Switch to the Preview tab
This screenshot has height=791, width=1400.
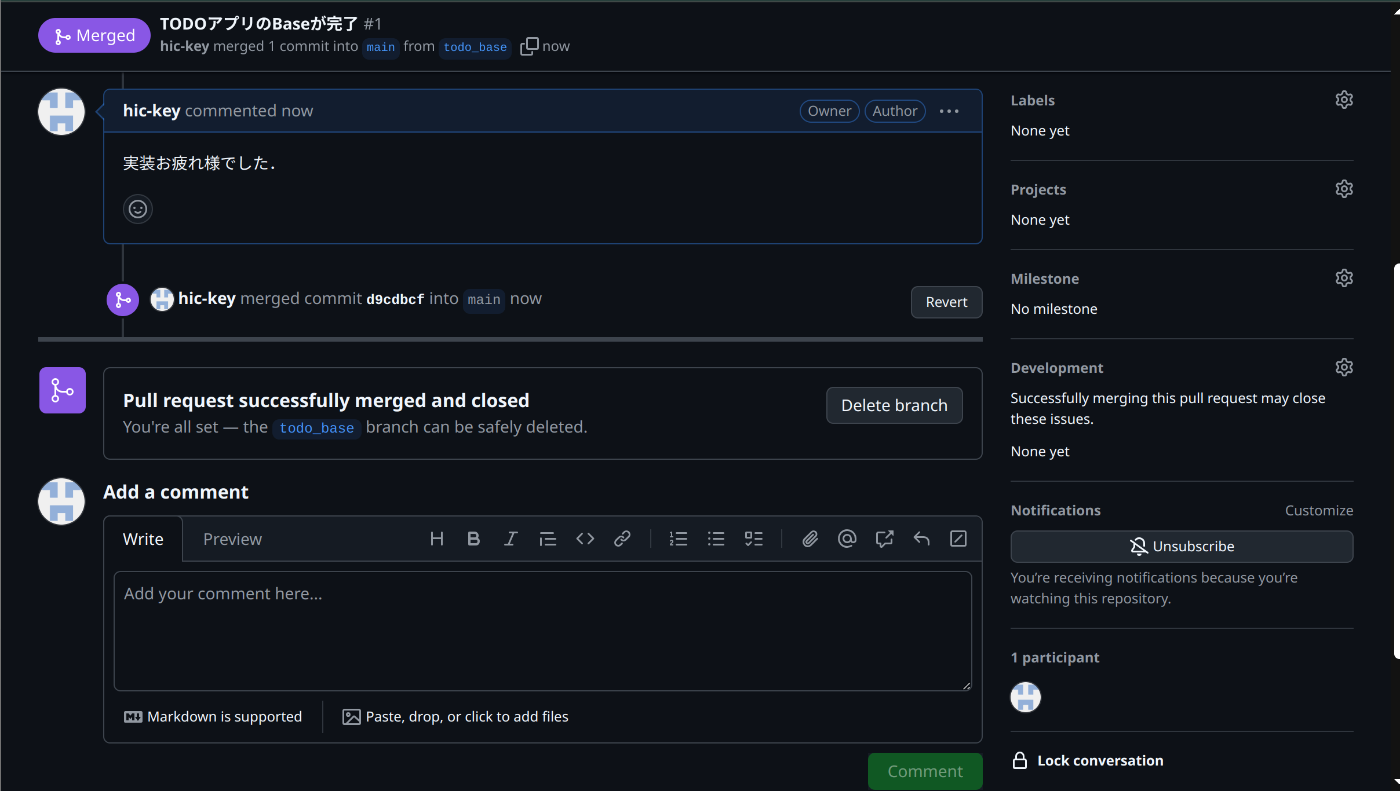tap(232, 539)
